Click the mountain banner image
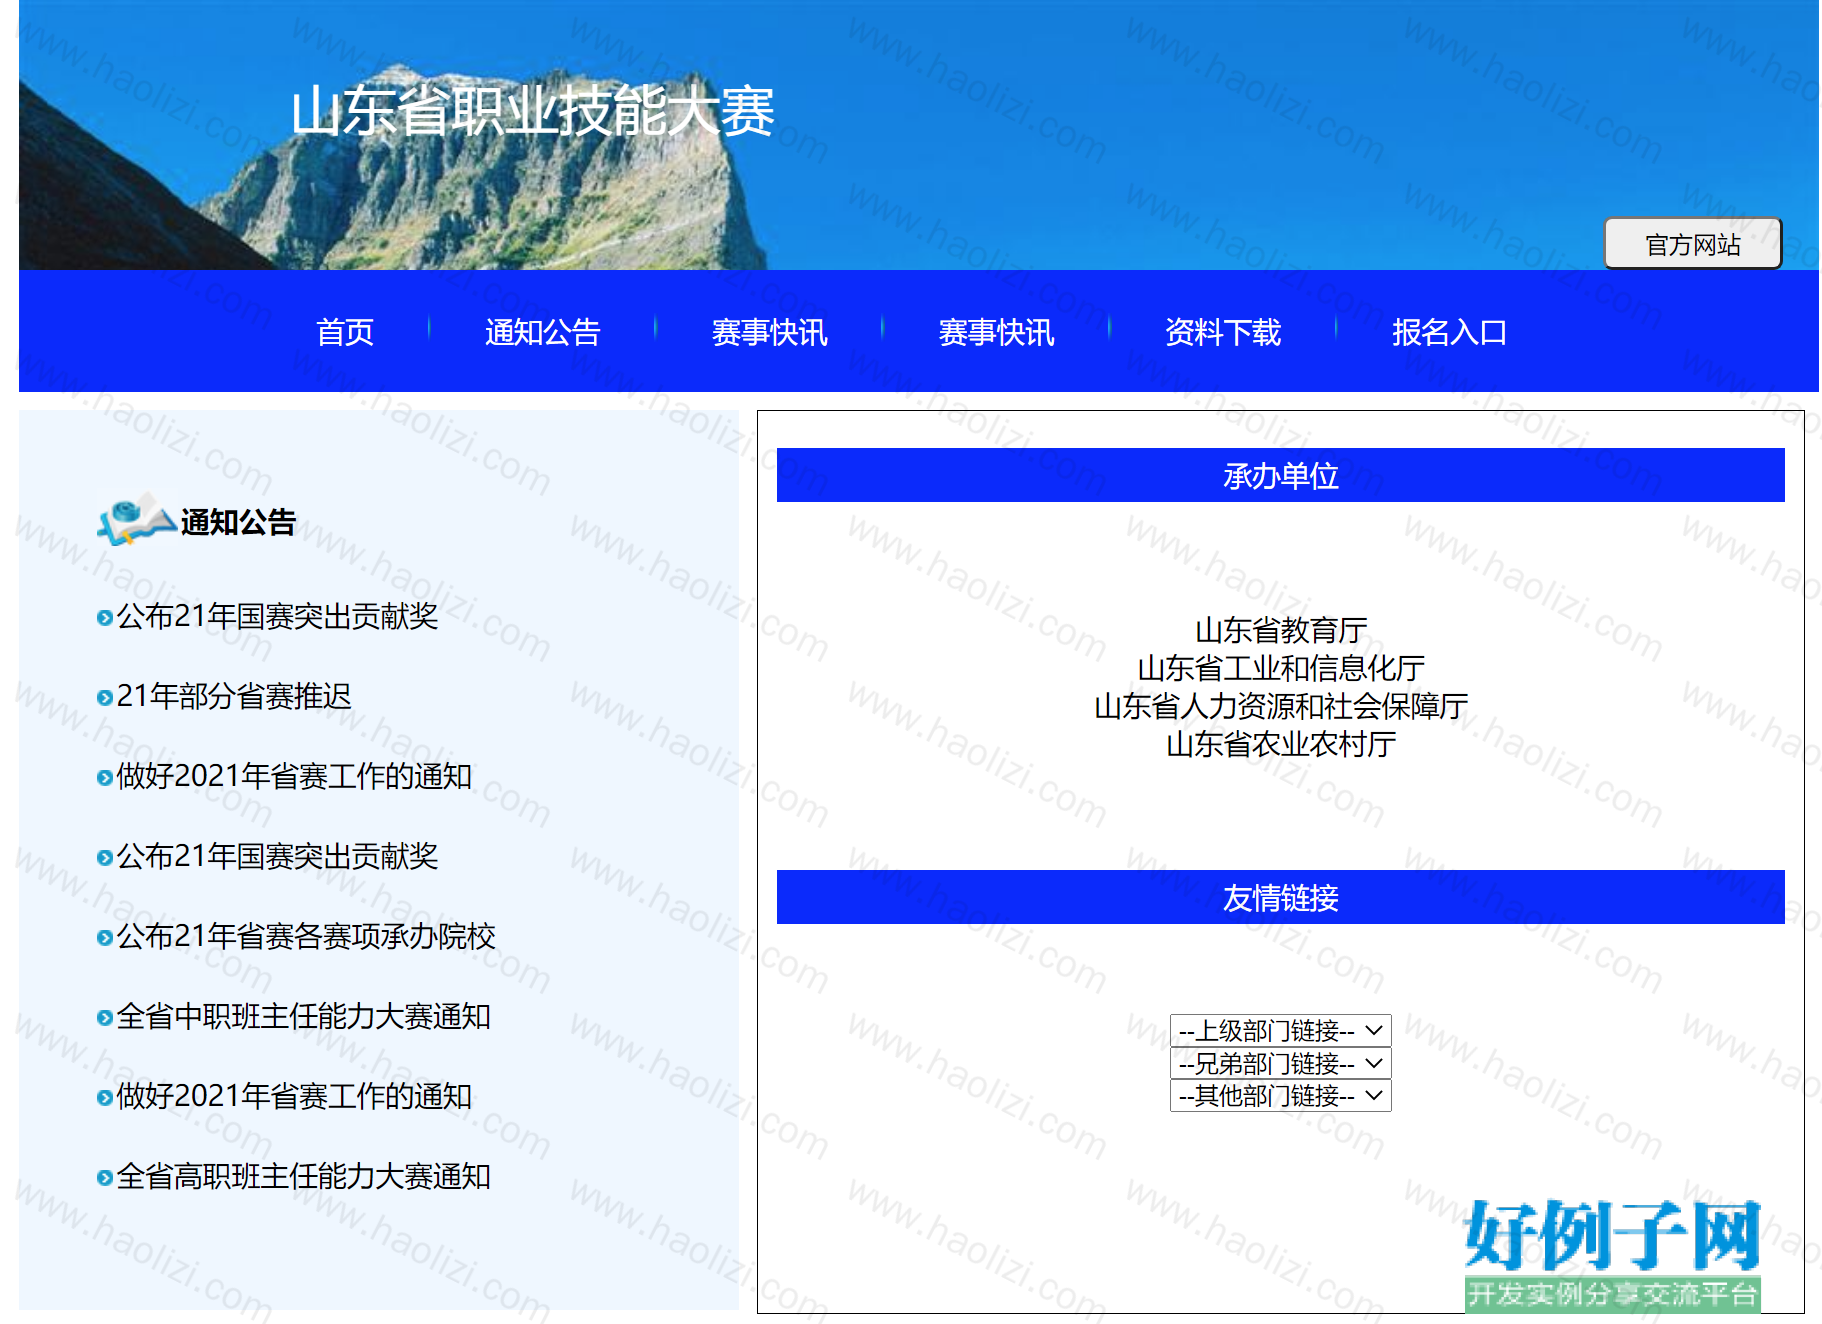Screen dimensions: 1822x1324 (x=918, y=135)
